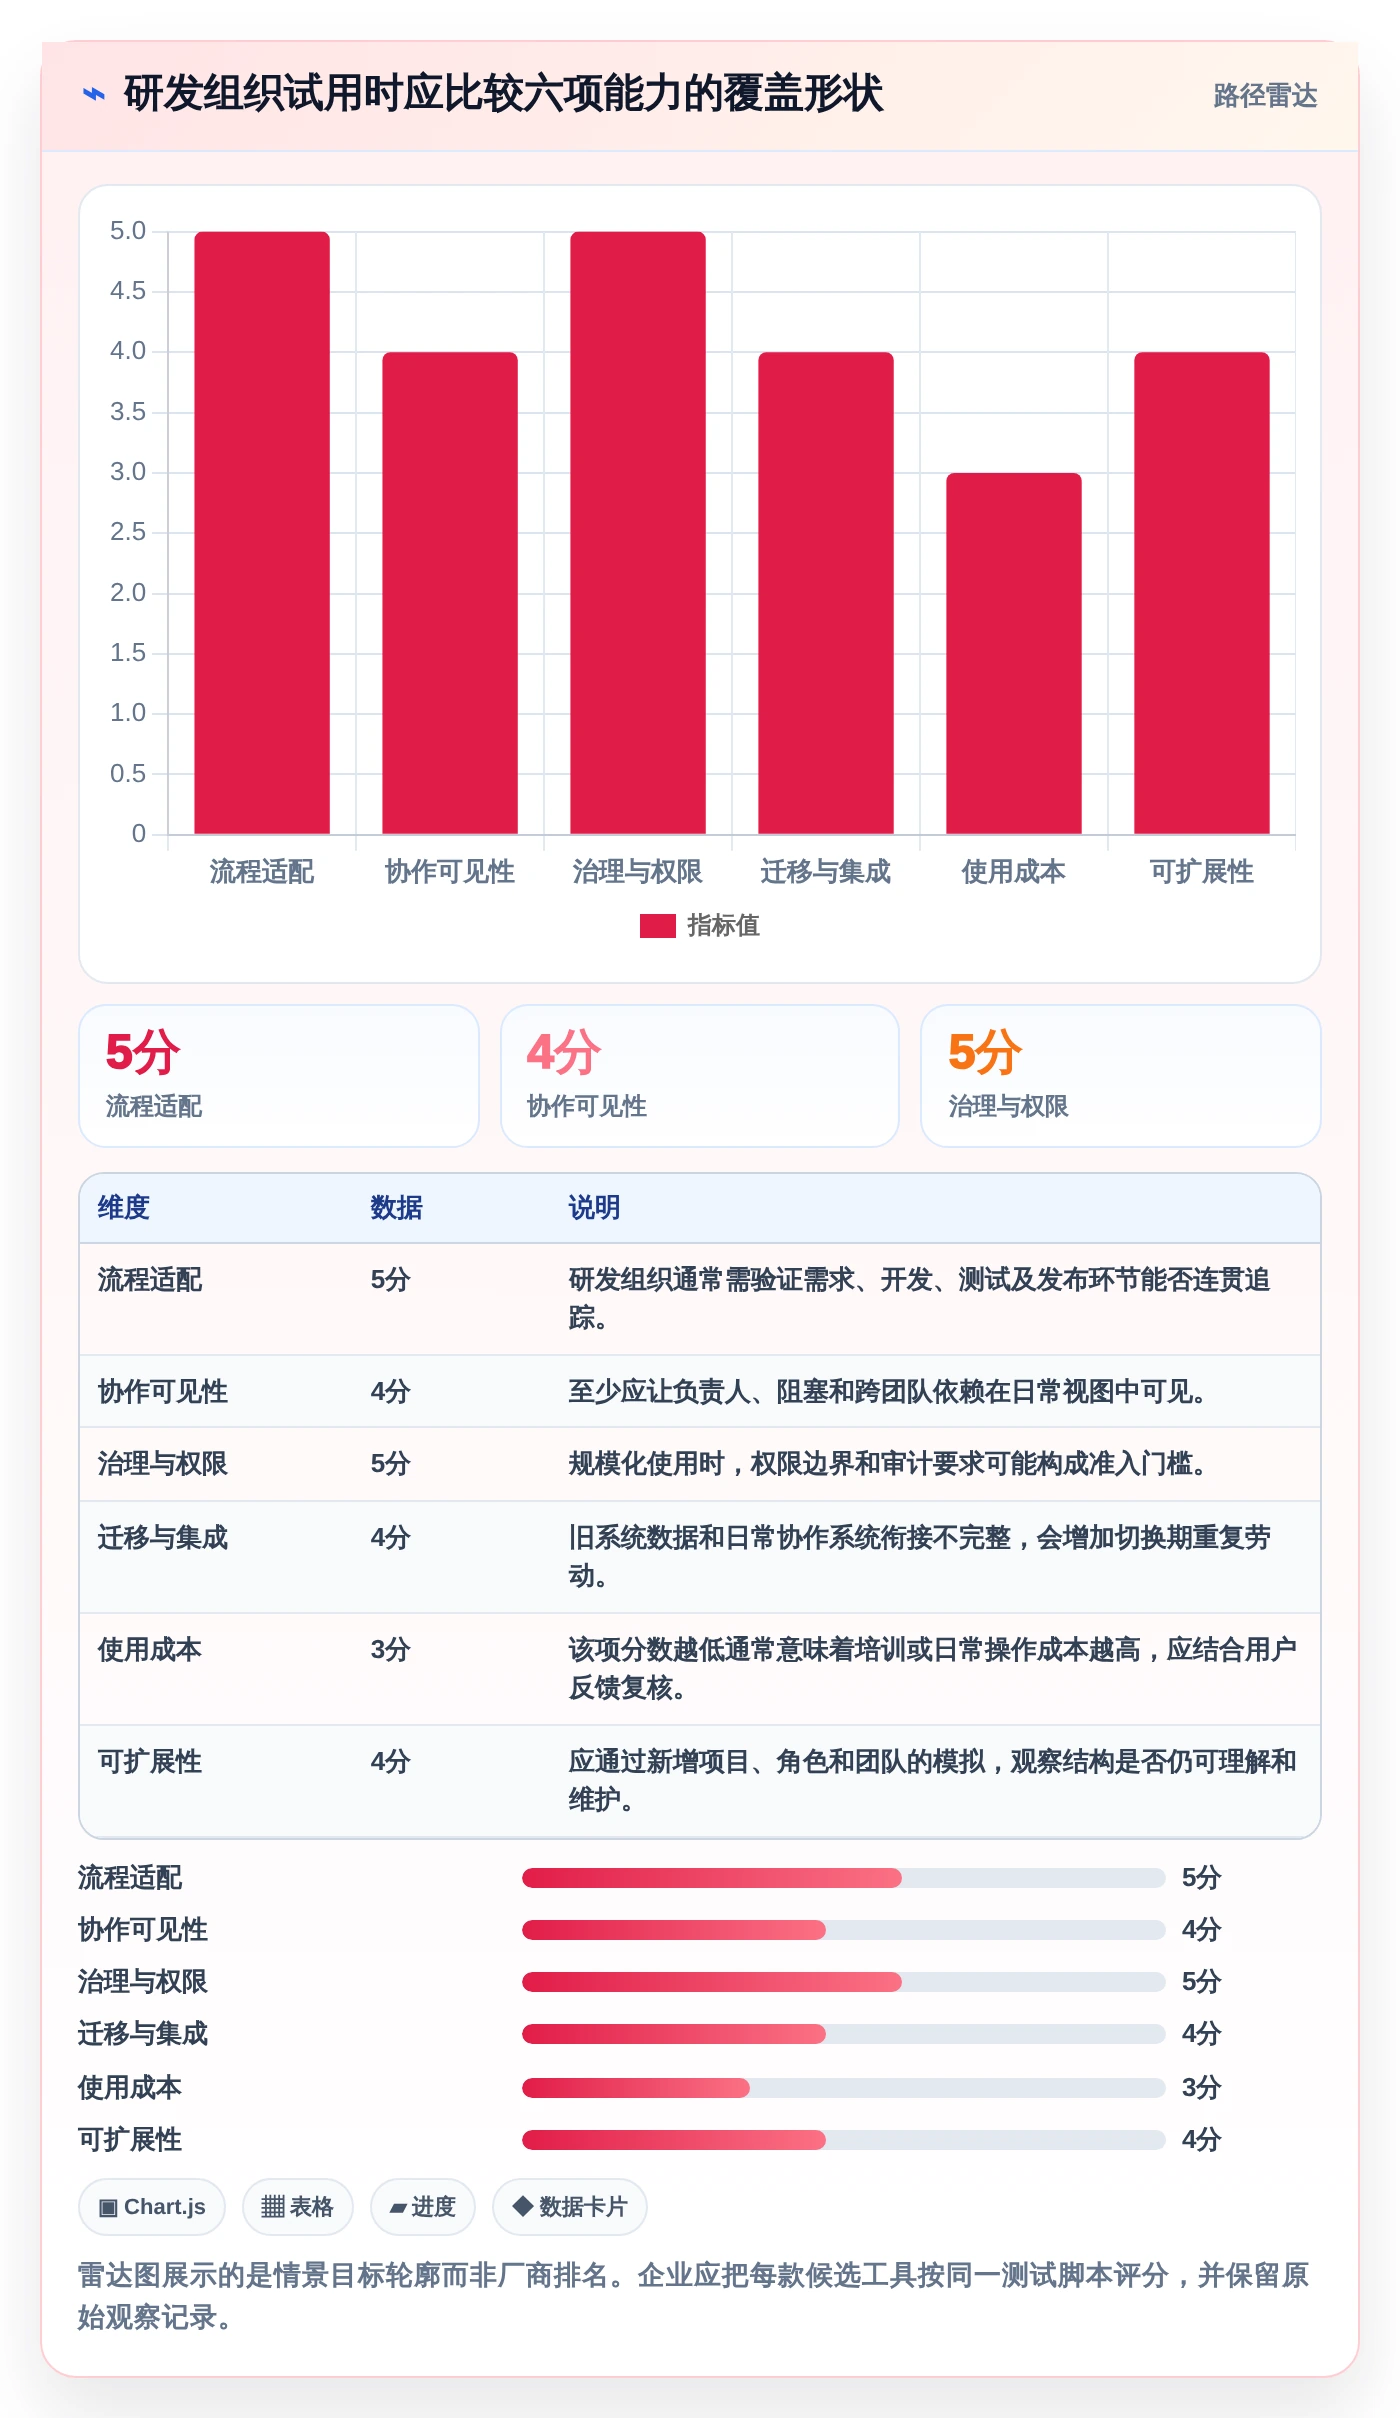Select the 可扩展性 bar in chart
This screenshot has width=1400, height=2418.
(x=1202, y=593)
